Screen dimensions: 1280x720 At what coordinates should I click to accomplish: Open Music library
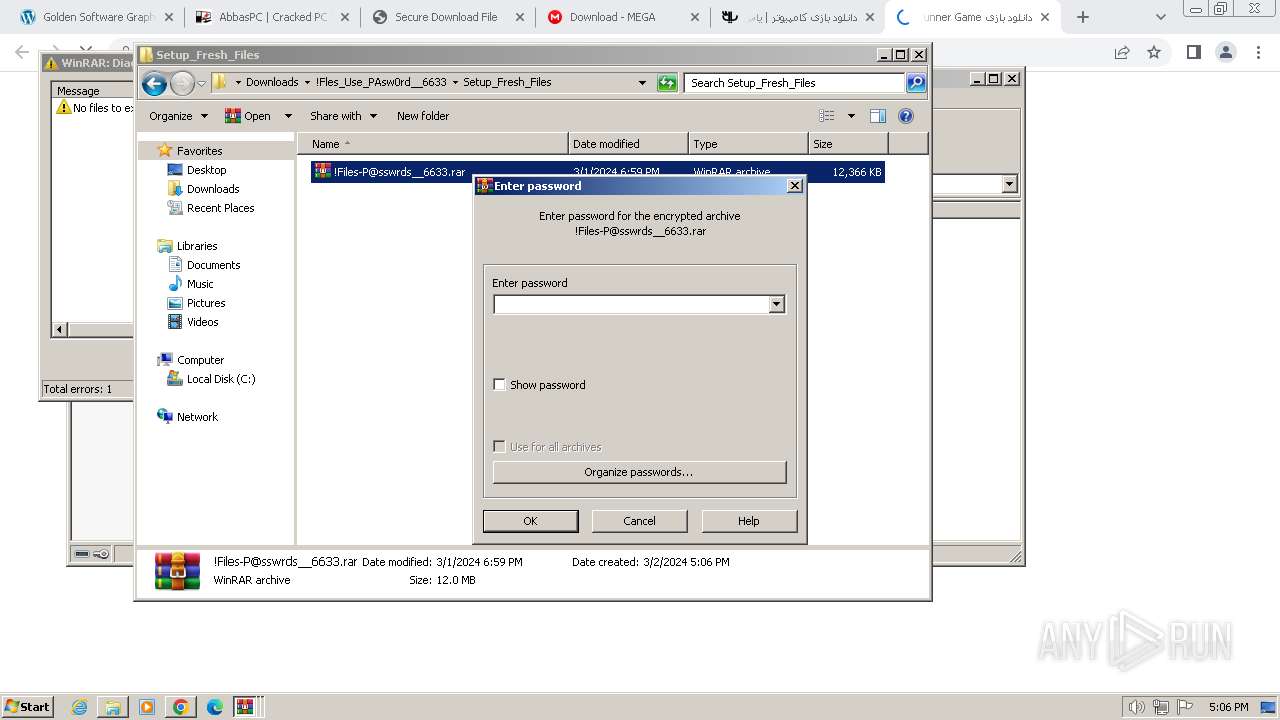[200, 284]
